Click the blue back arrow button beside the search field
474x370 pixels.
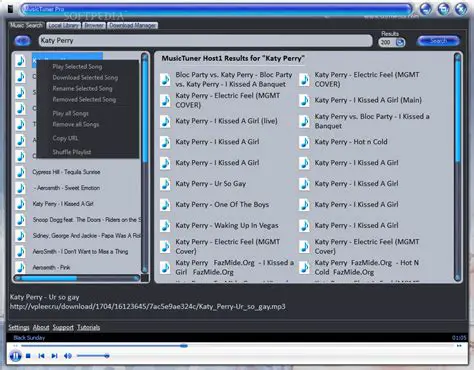tap(23, 41)
